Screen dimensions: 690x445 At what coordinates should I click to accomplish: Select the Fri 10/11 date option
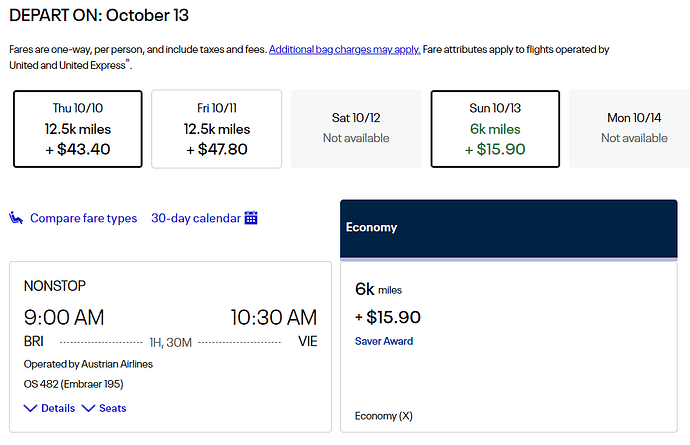pos(217,129)
